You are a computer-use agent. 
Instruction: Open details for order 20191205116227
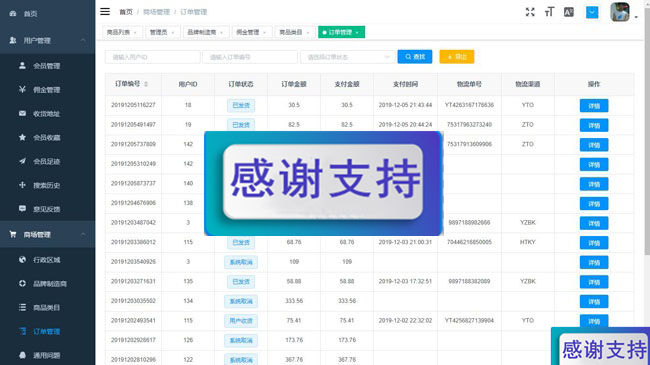click(594, 106)
